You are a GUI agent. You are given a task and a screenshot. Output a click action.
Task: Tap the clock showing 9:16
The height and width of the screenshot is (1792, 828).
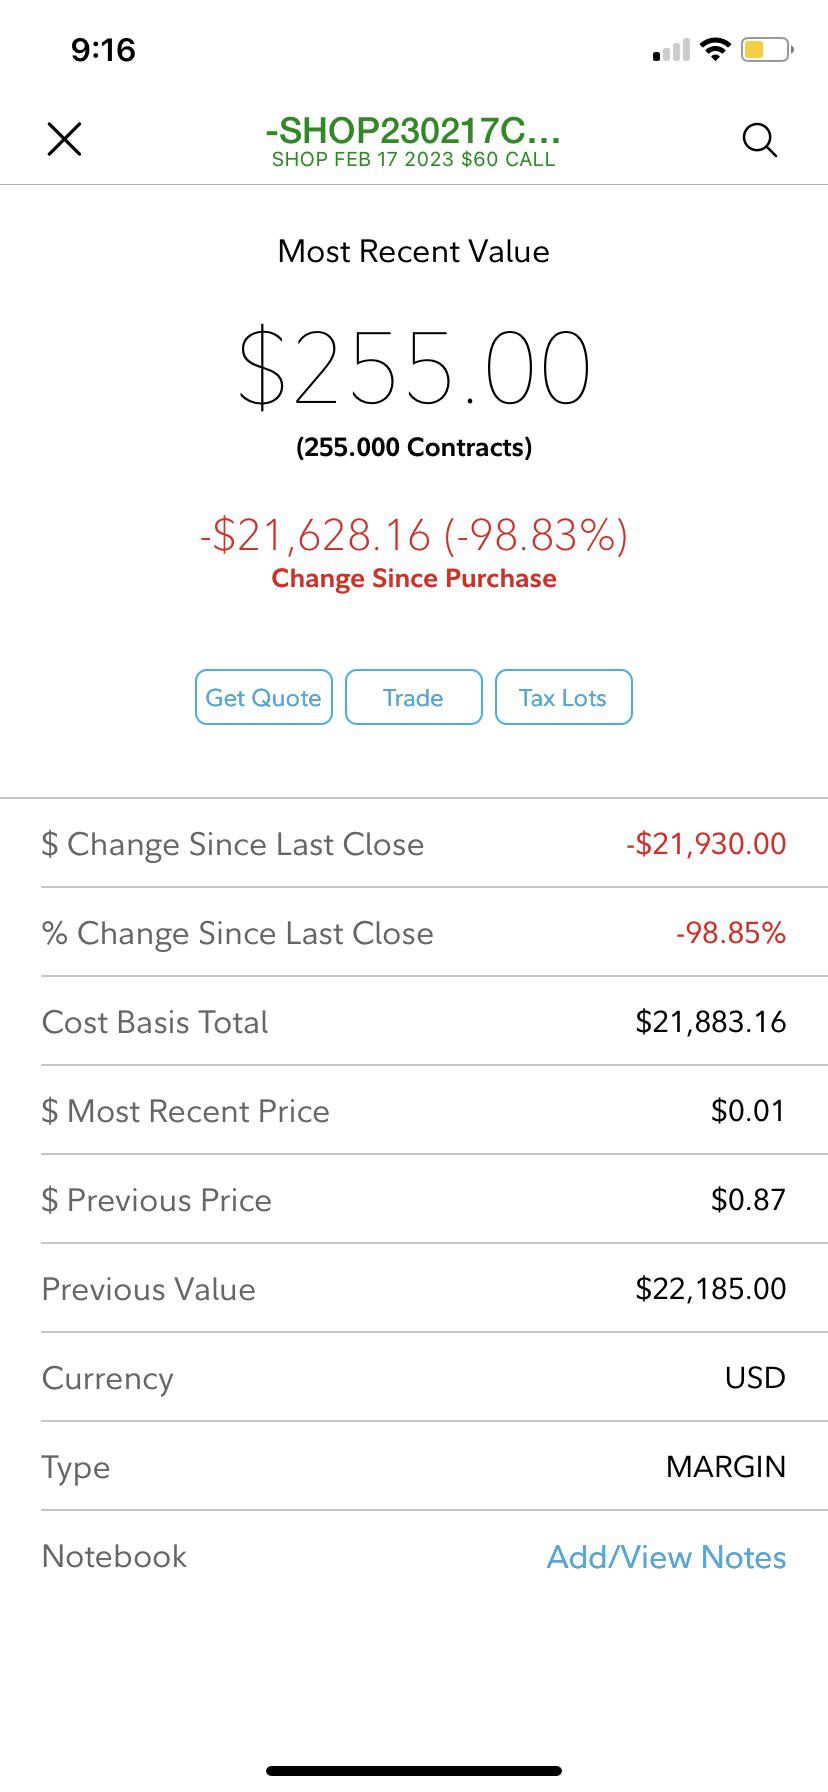tap(103, 49)
